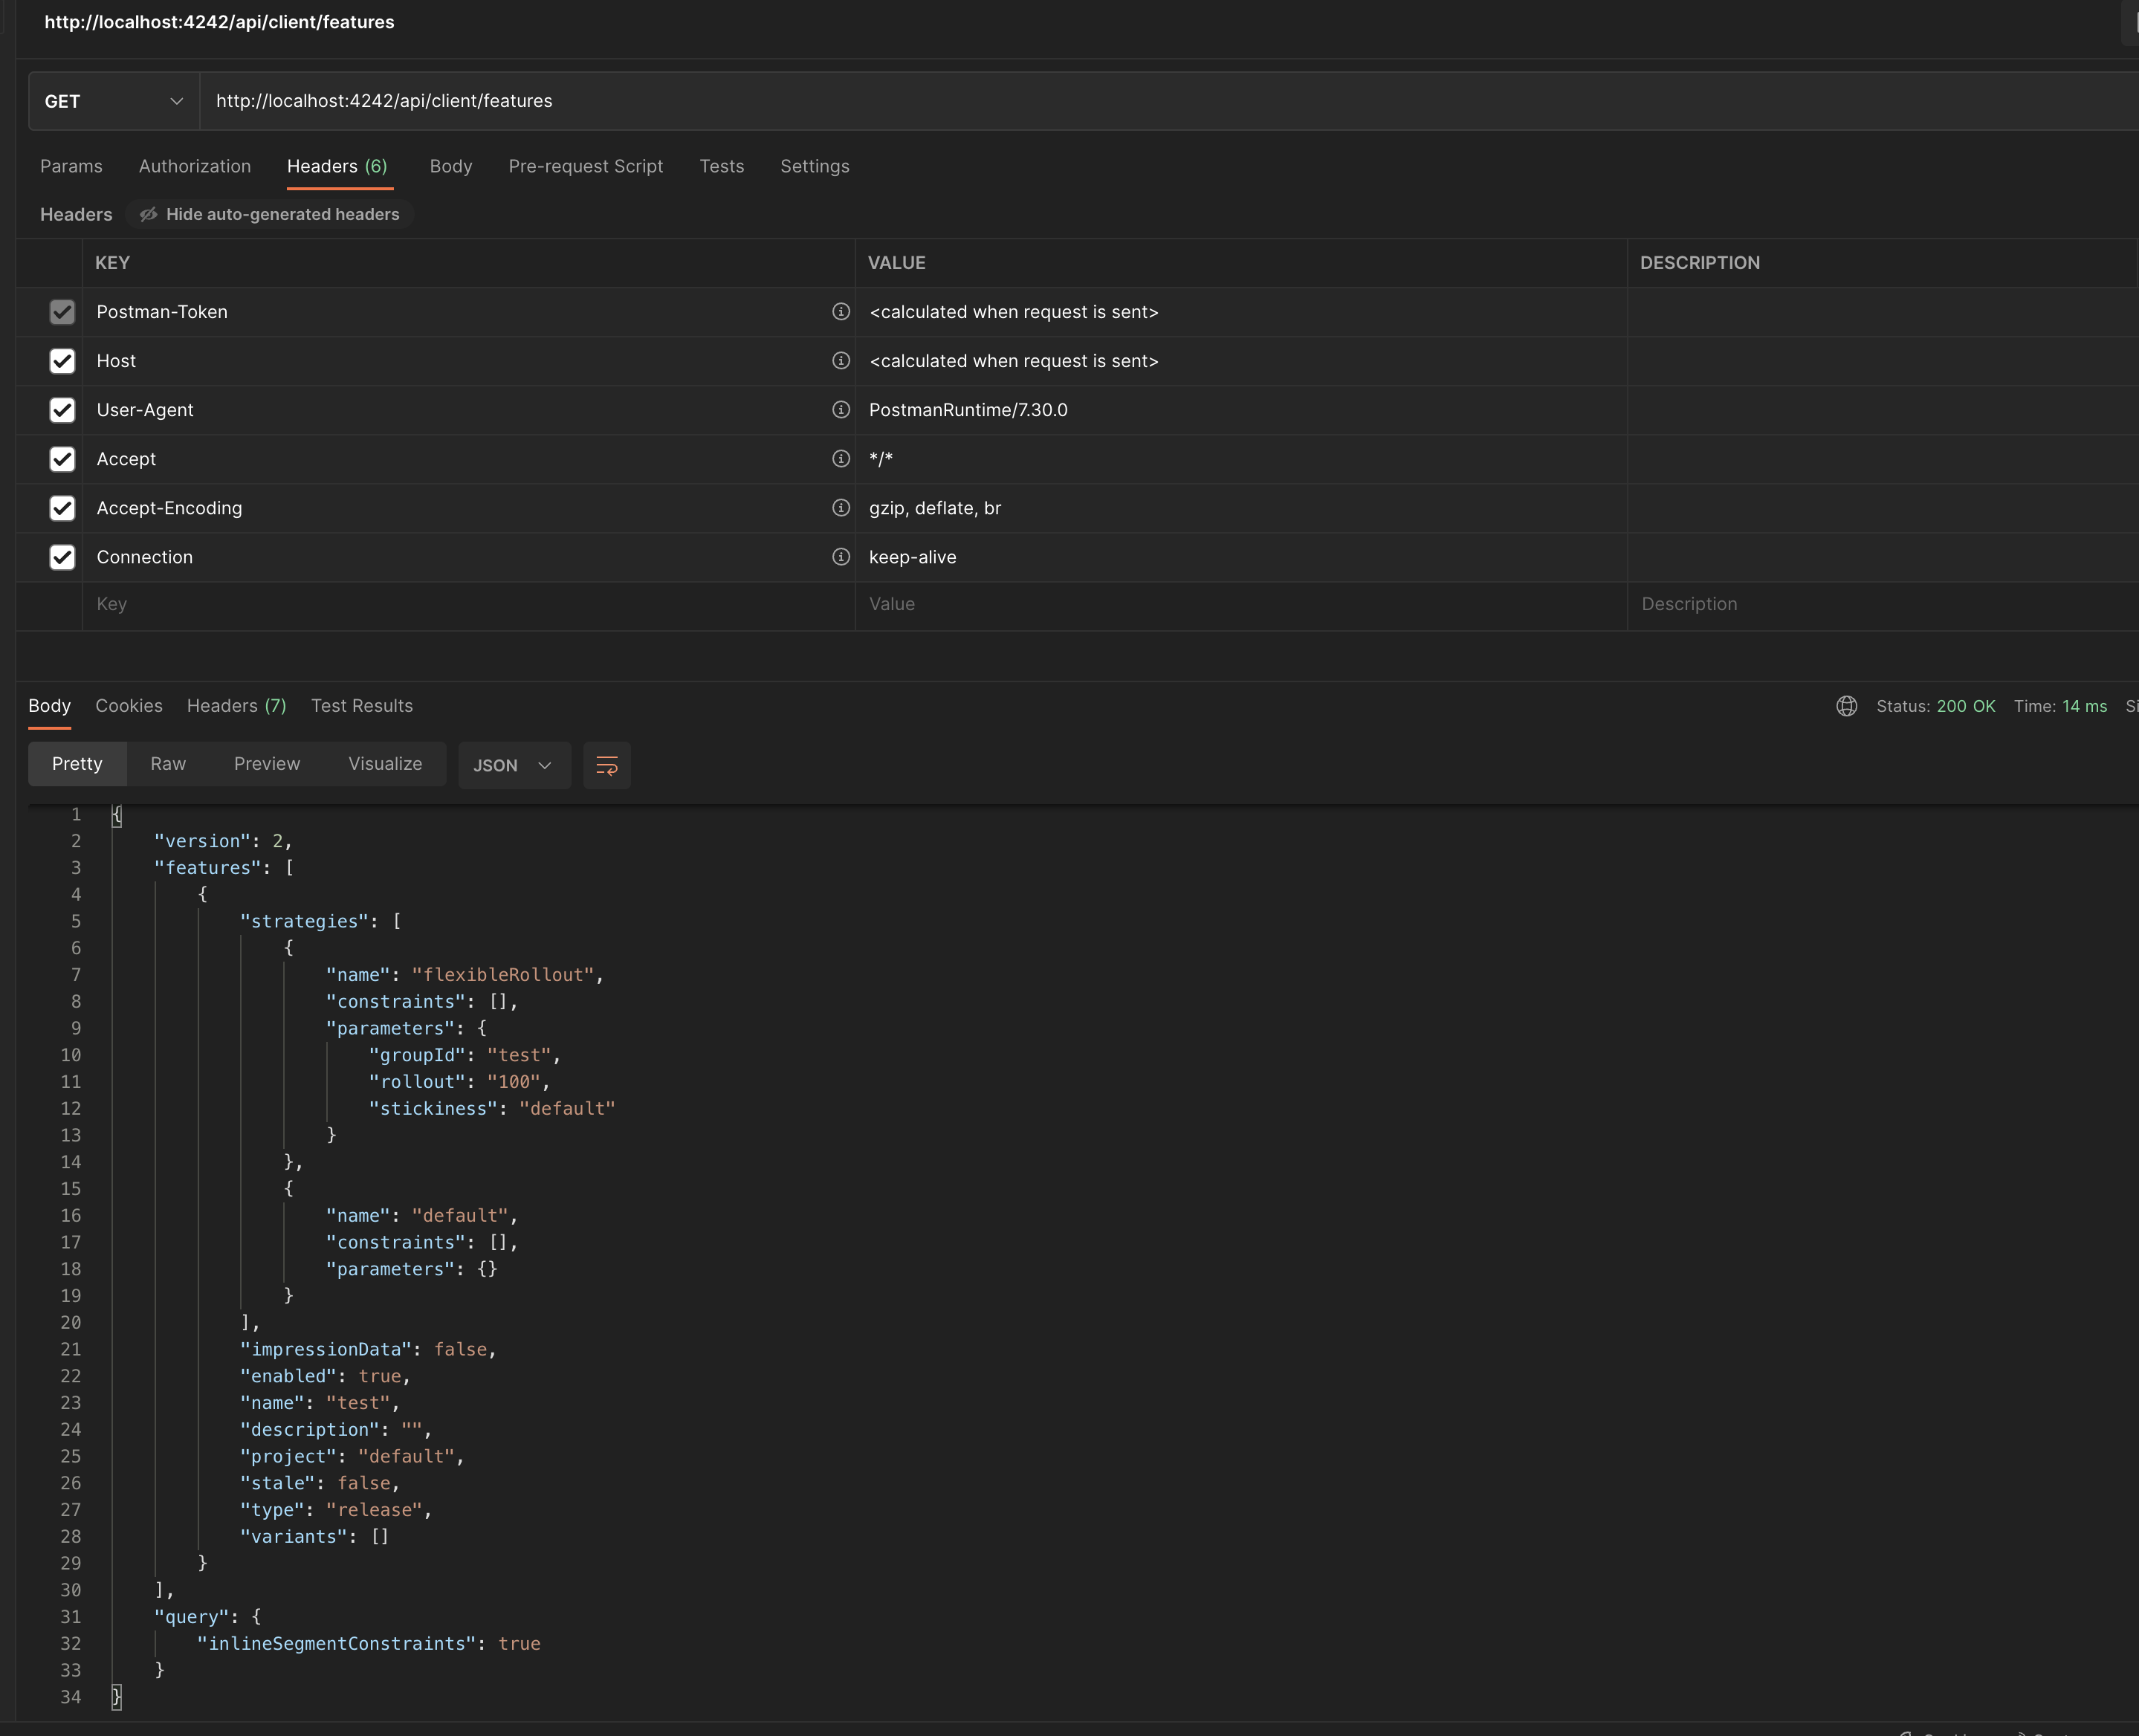Image resolution: width=2139 pixels, height=1736 pixels.
Task: Uncheck the Accept header checkbox
Action: coord(62,459)
